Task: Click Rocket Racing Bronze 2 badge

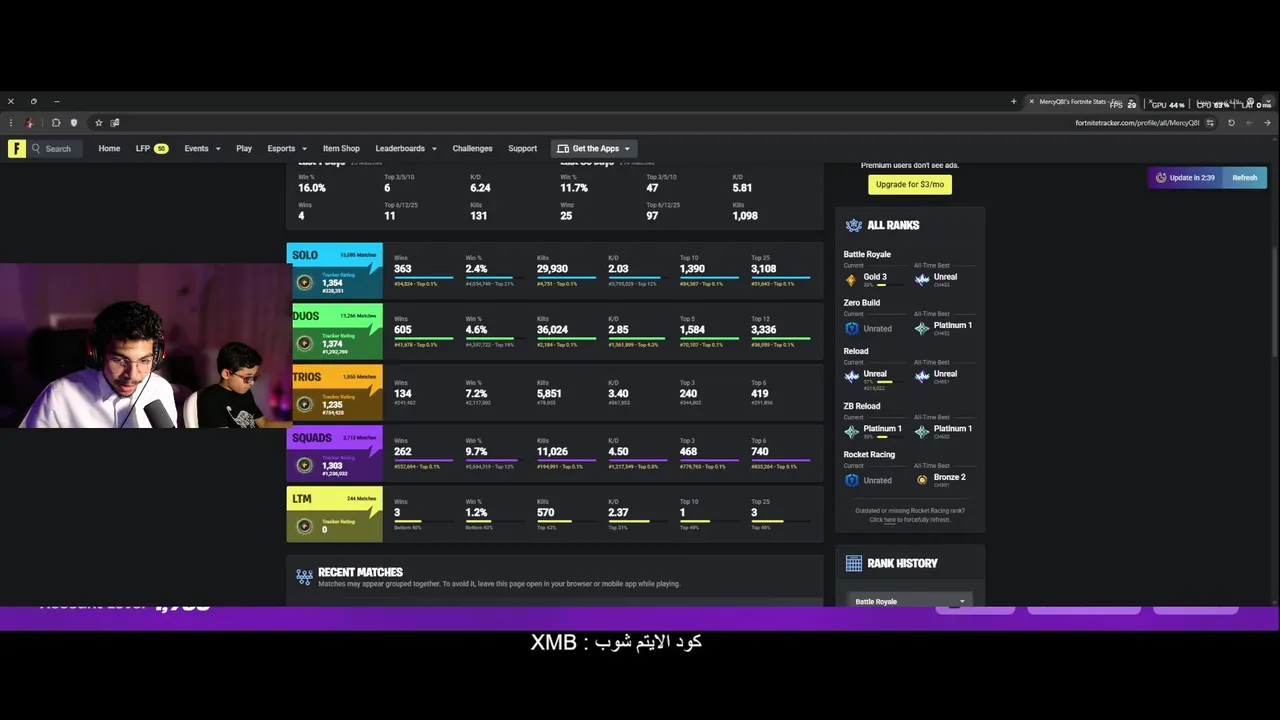Action: point(922,480)
